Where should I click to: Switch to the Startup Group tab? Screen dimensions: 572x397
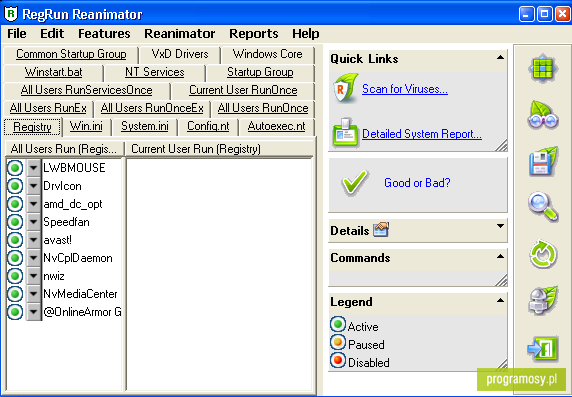coord(260,72)
